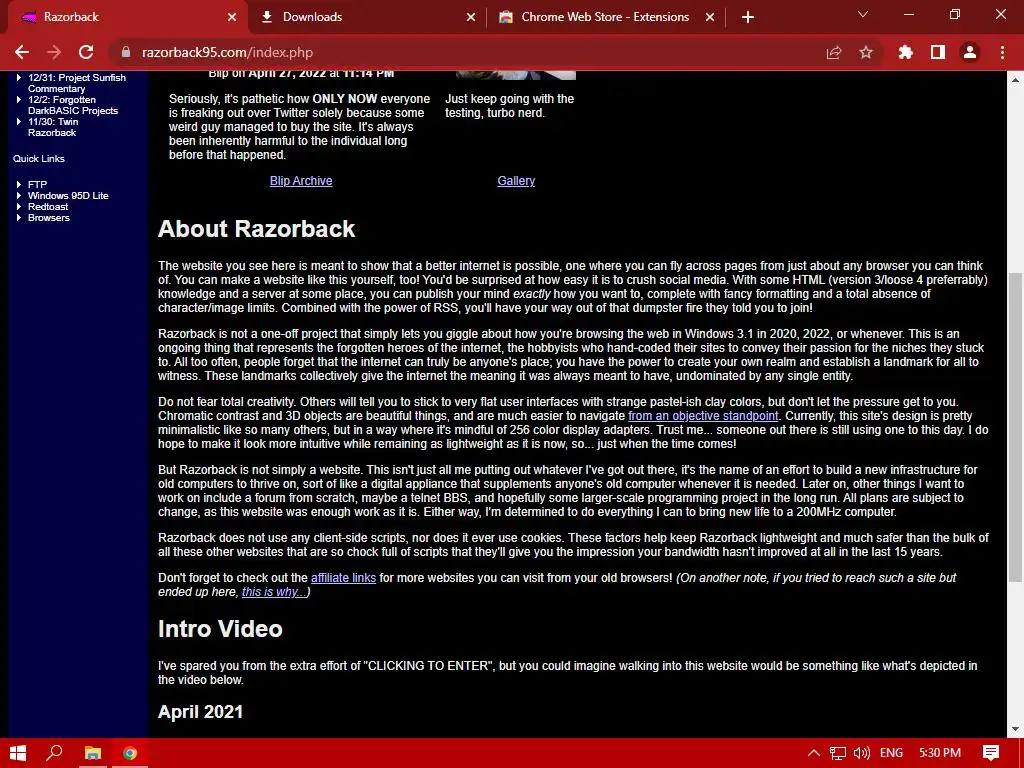
Task: Open the Gallery link
Action: coord(516,181)
